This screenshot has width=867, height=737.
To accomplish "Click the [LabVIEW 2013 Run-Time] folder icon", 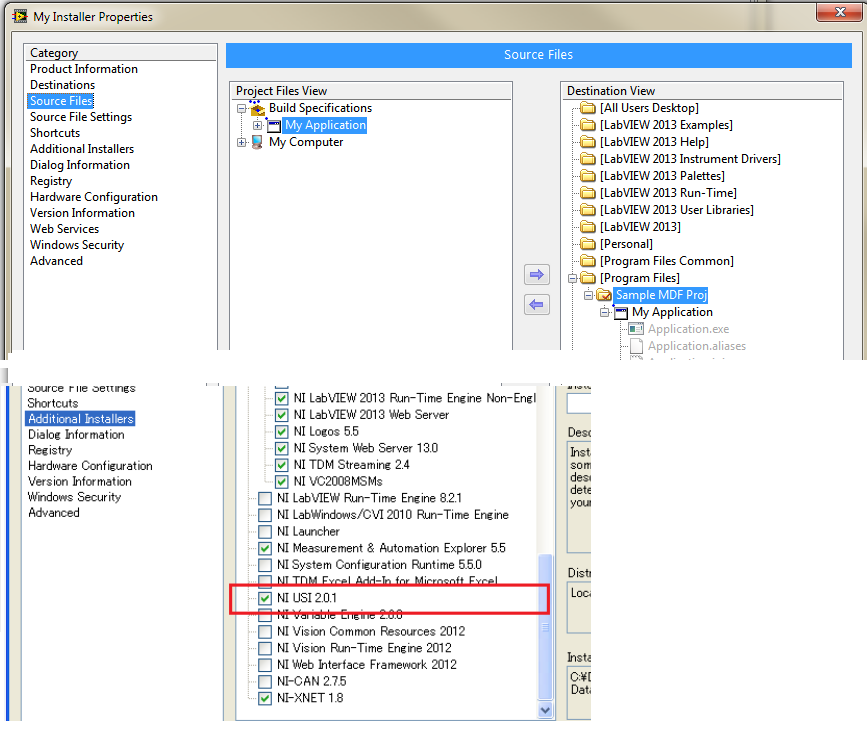I will click(x=588, y=193).
